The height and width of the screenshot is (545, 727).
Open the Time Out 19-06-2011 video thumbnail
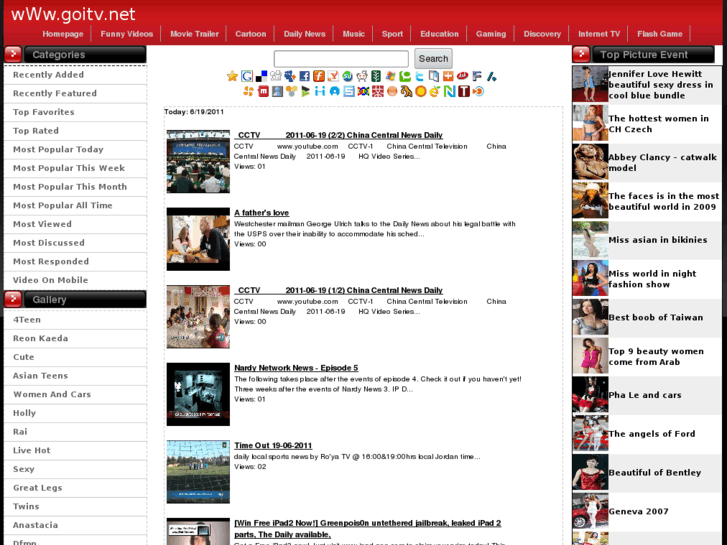tap(198, 471)
